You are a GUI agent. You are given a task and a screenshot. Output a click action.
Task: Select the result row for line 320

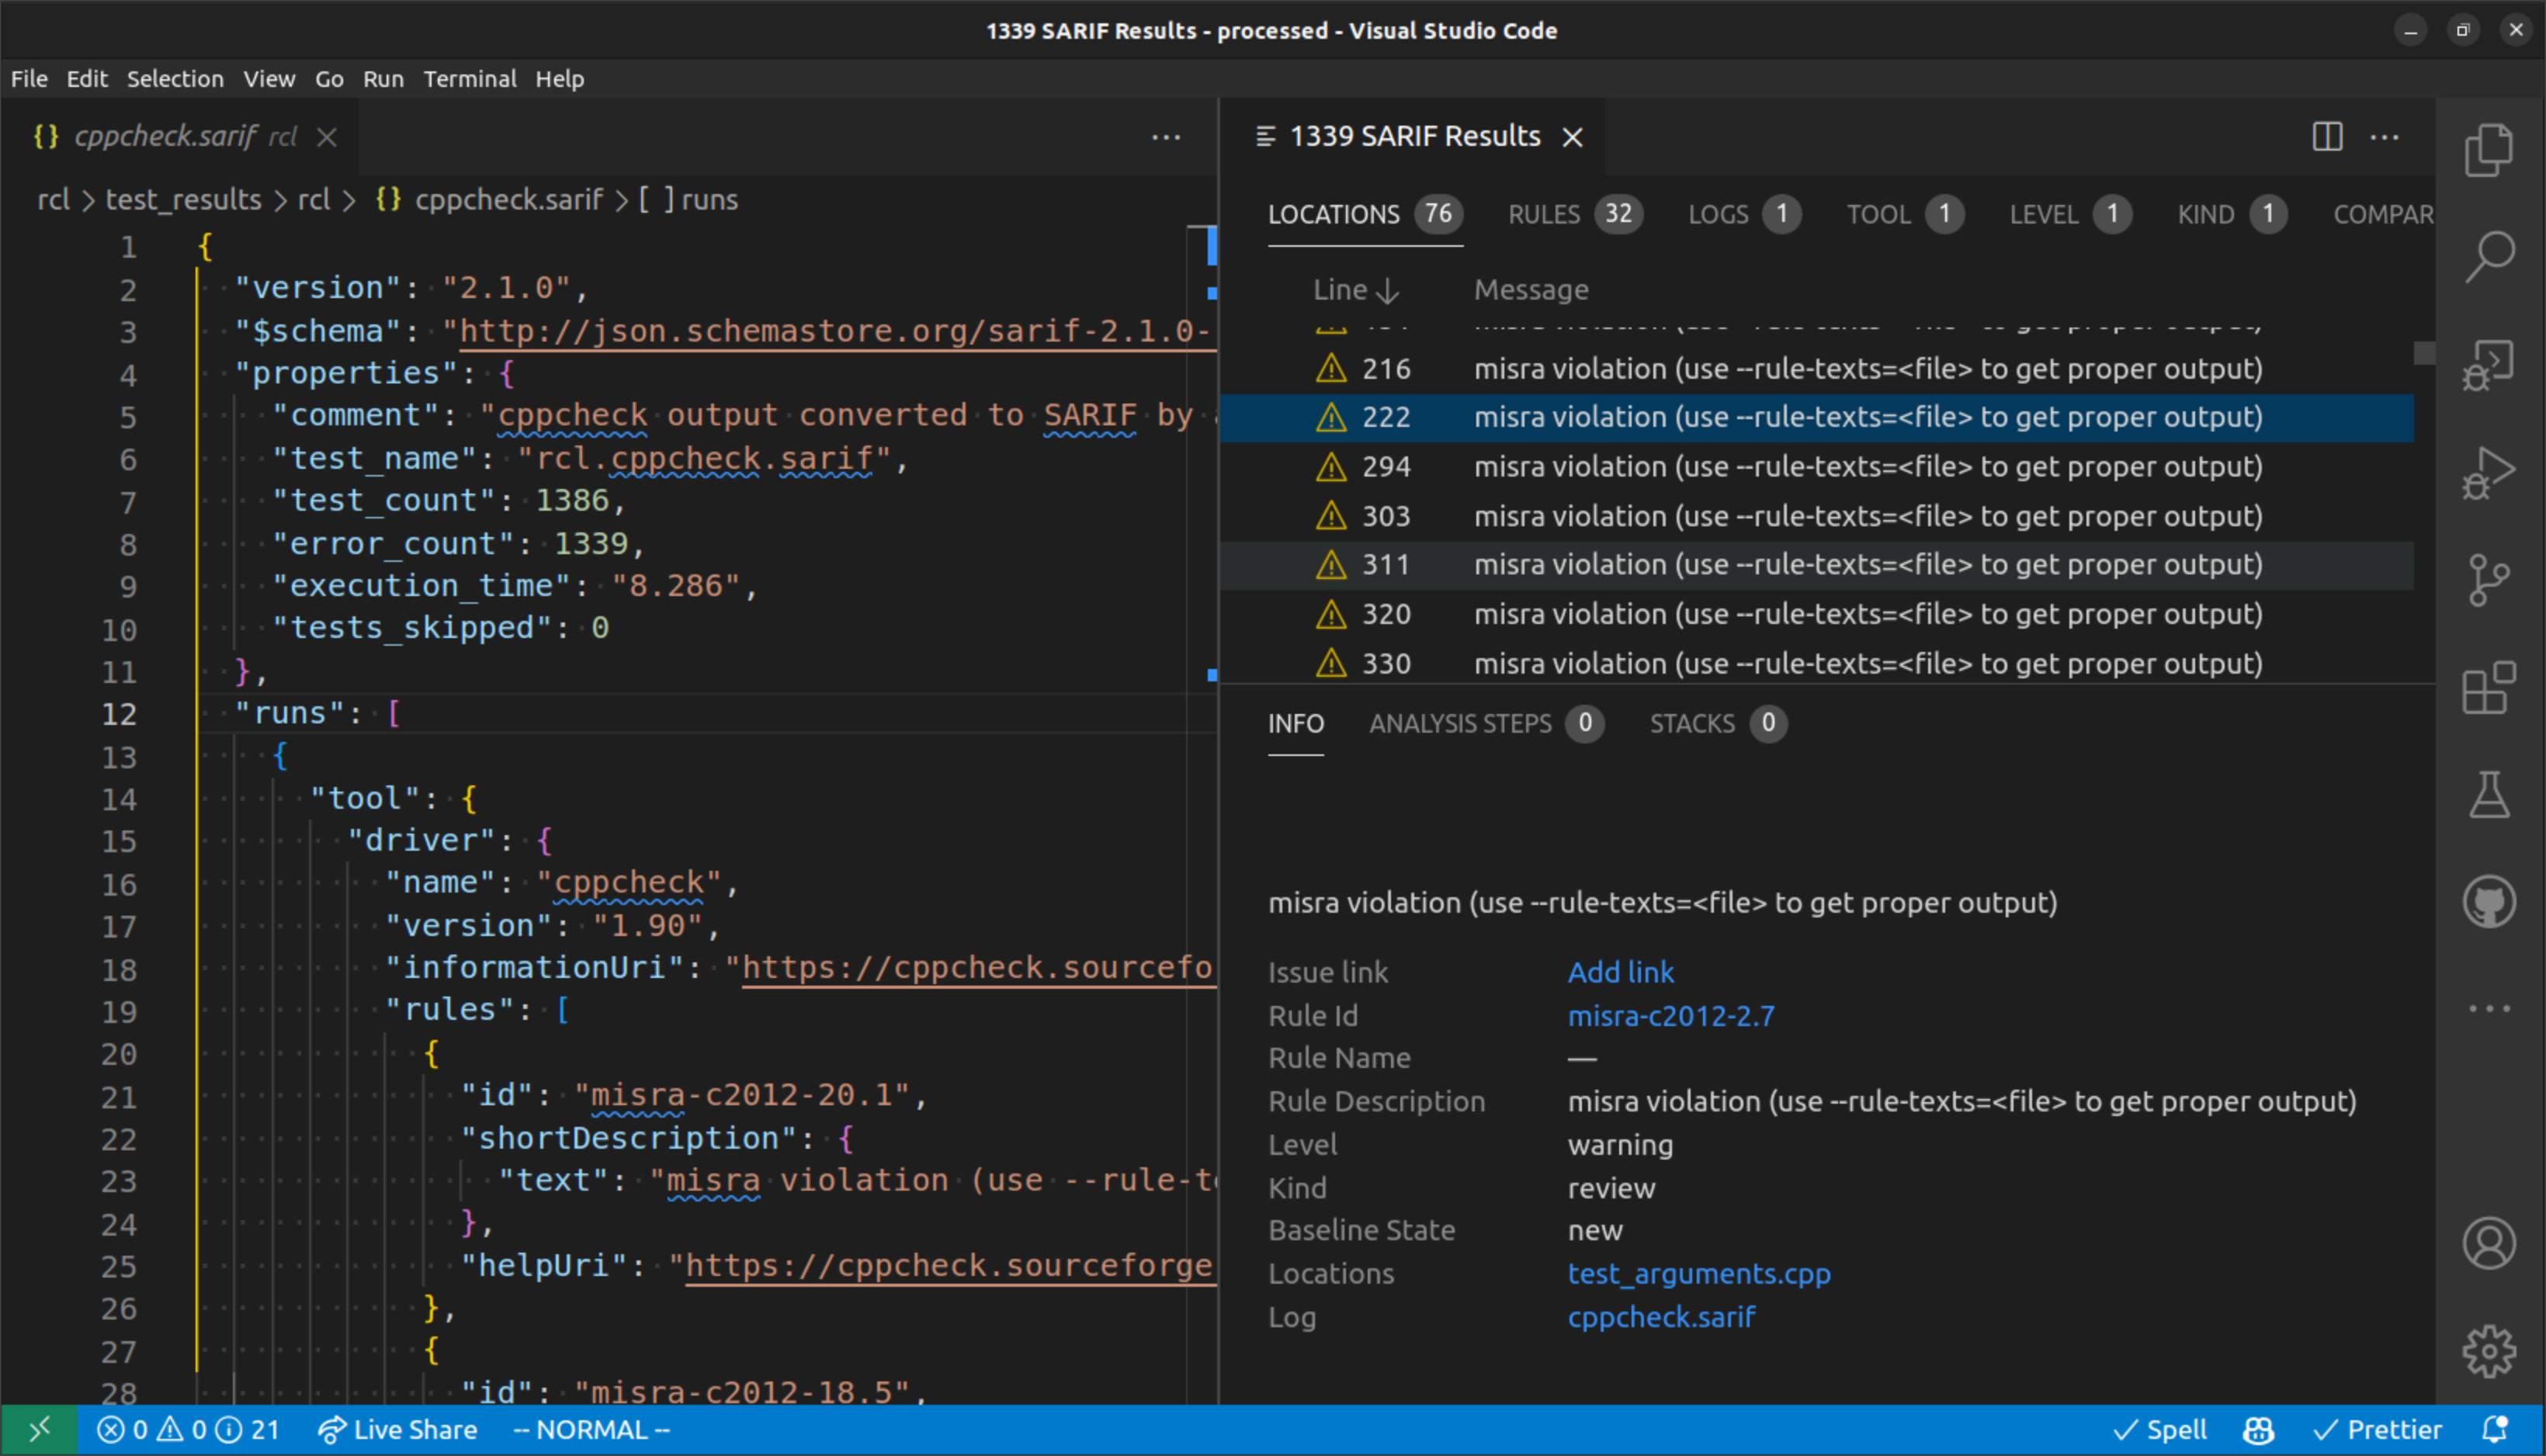[1816, 614]
